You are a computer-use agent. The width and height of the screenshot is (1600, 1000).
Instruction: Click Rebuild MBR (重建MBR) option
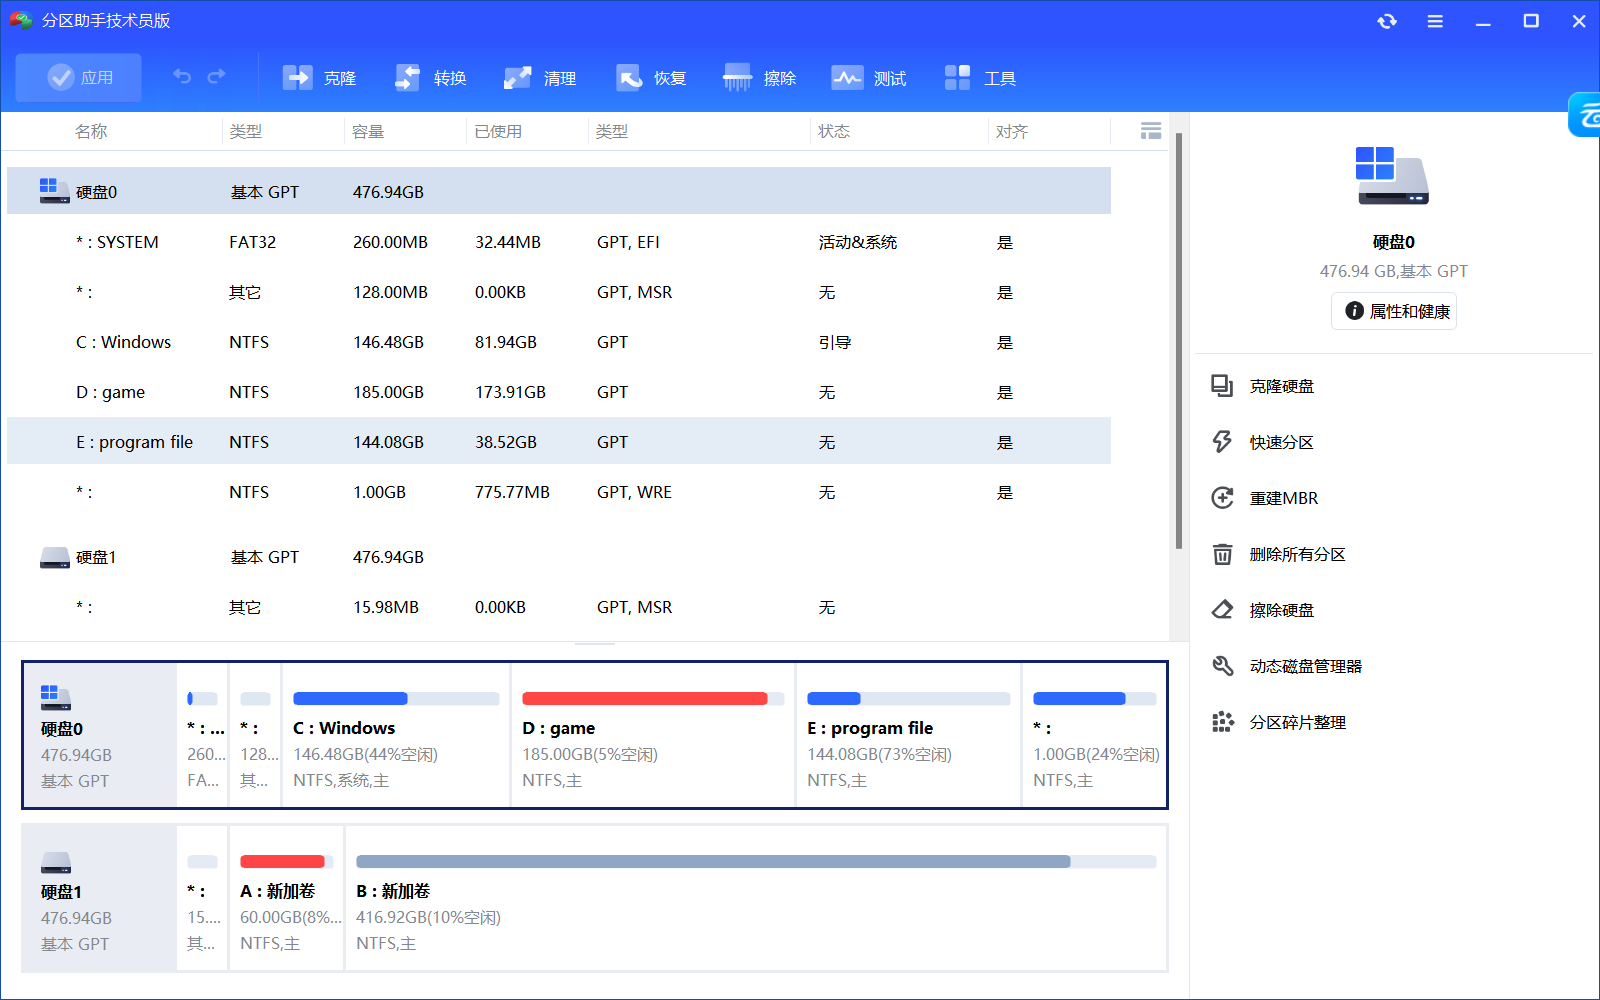pyautogui.click(x=1283, y=498)
